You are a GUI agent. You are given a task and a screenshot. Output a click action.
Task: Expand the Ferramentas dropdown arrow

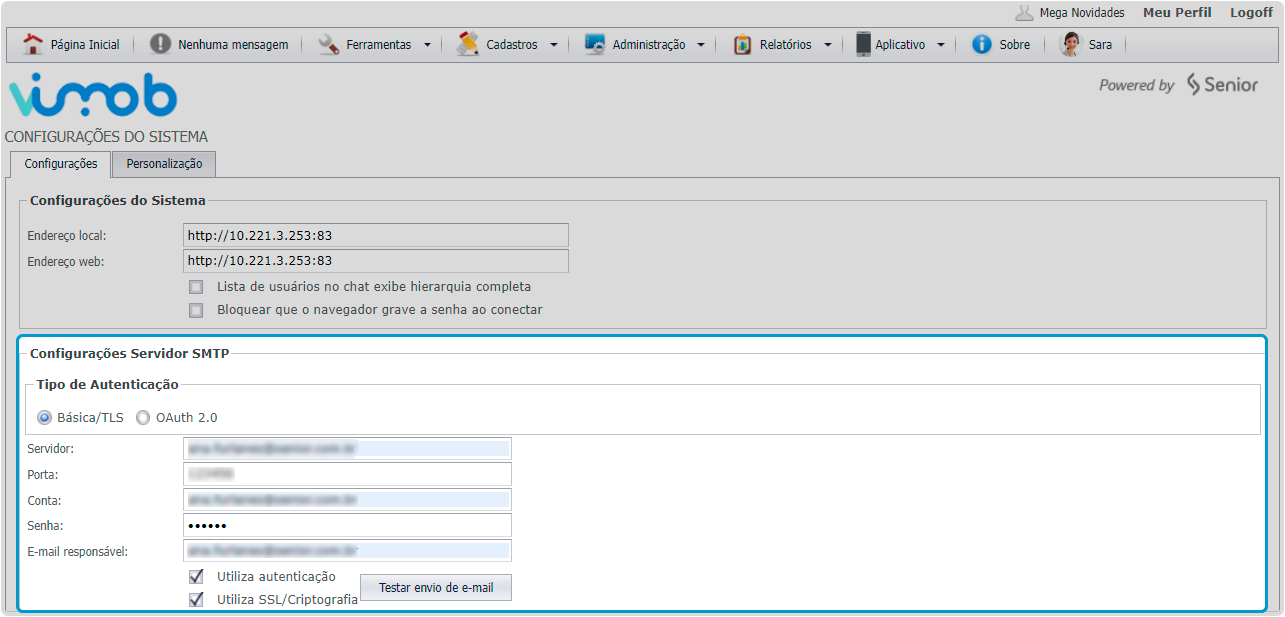(427, 45)
